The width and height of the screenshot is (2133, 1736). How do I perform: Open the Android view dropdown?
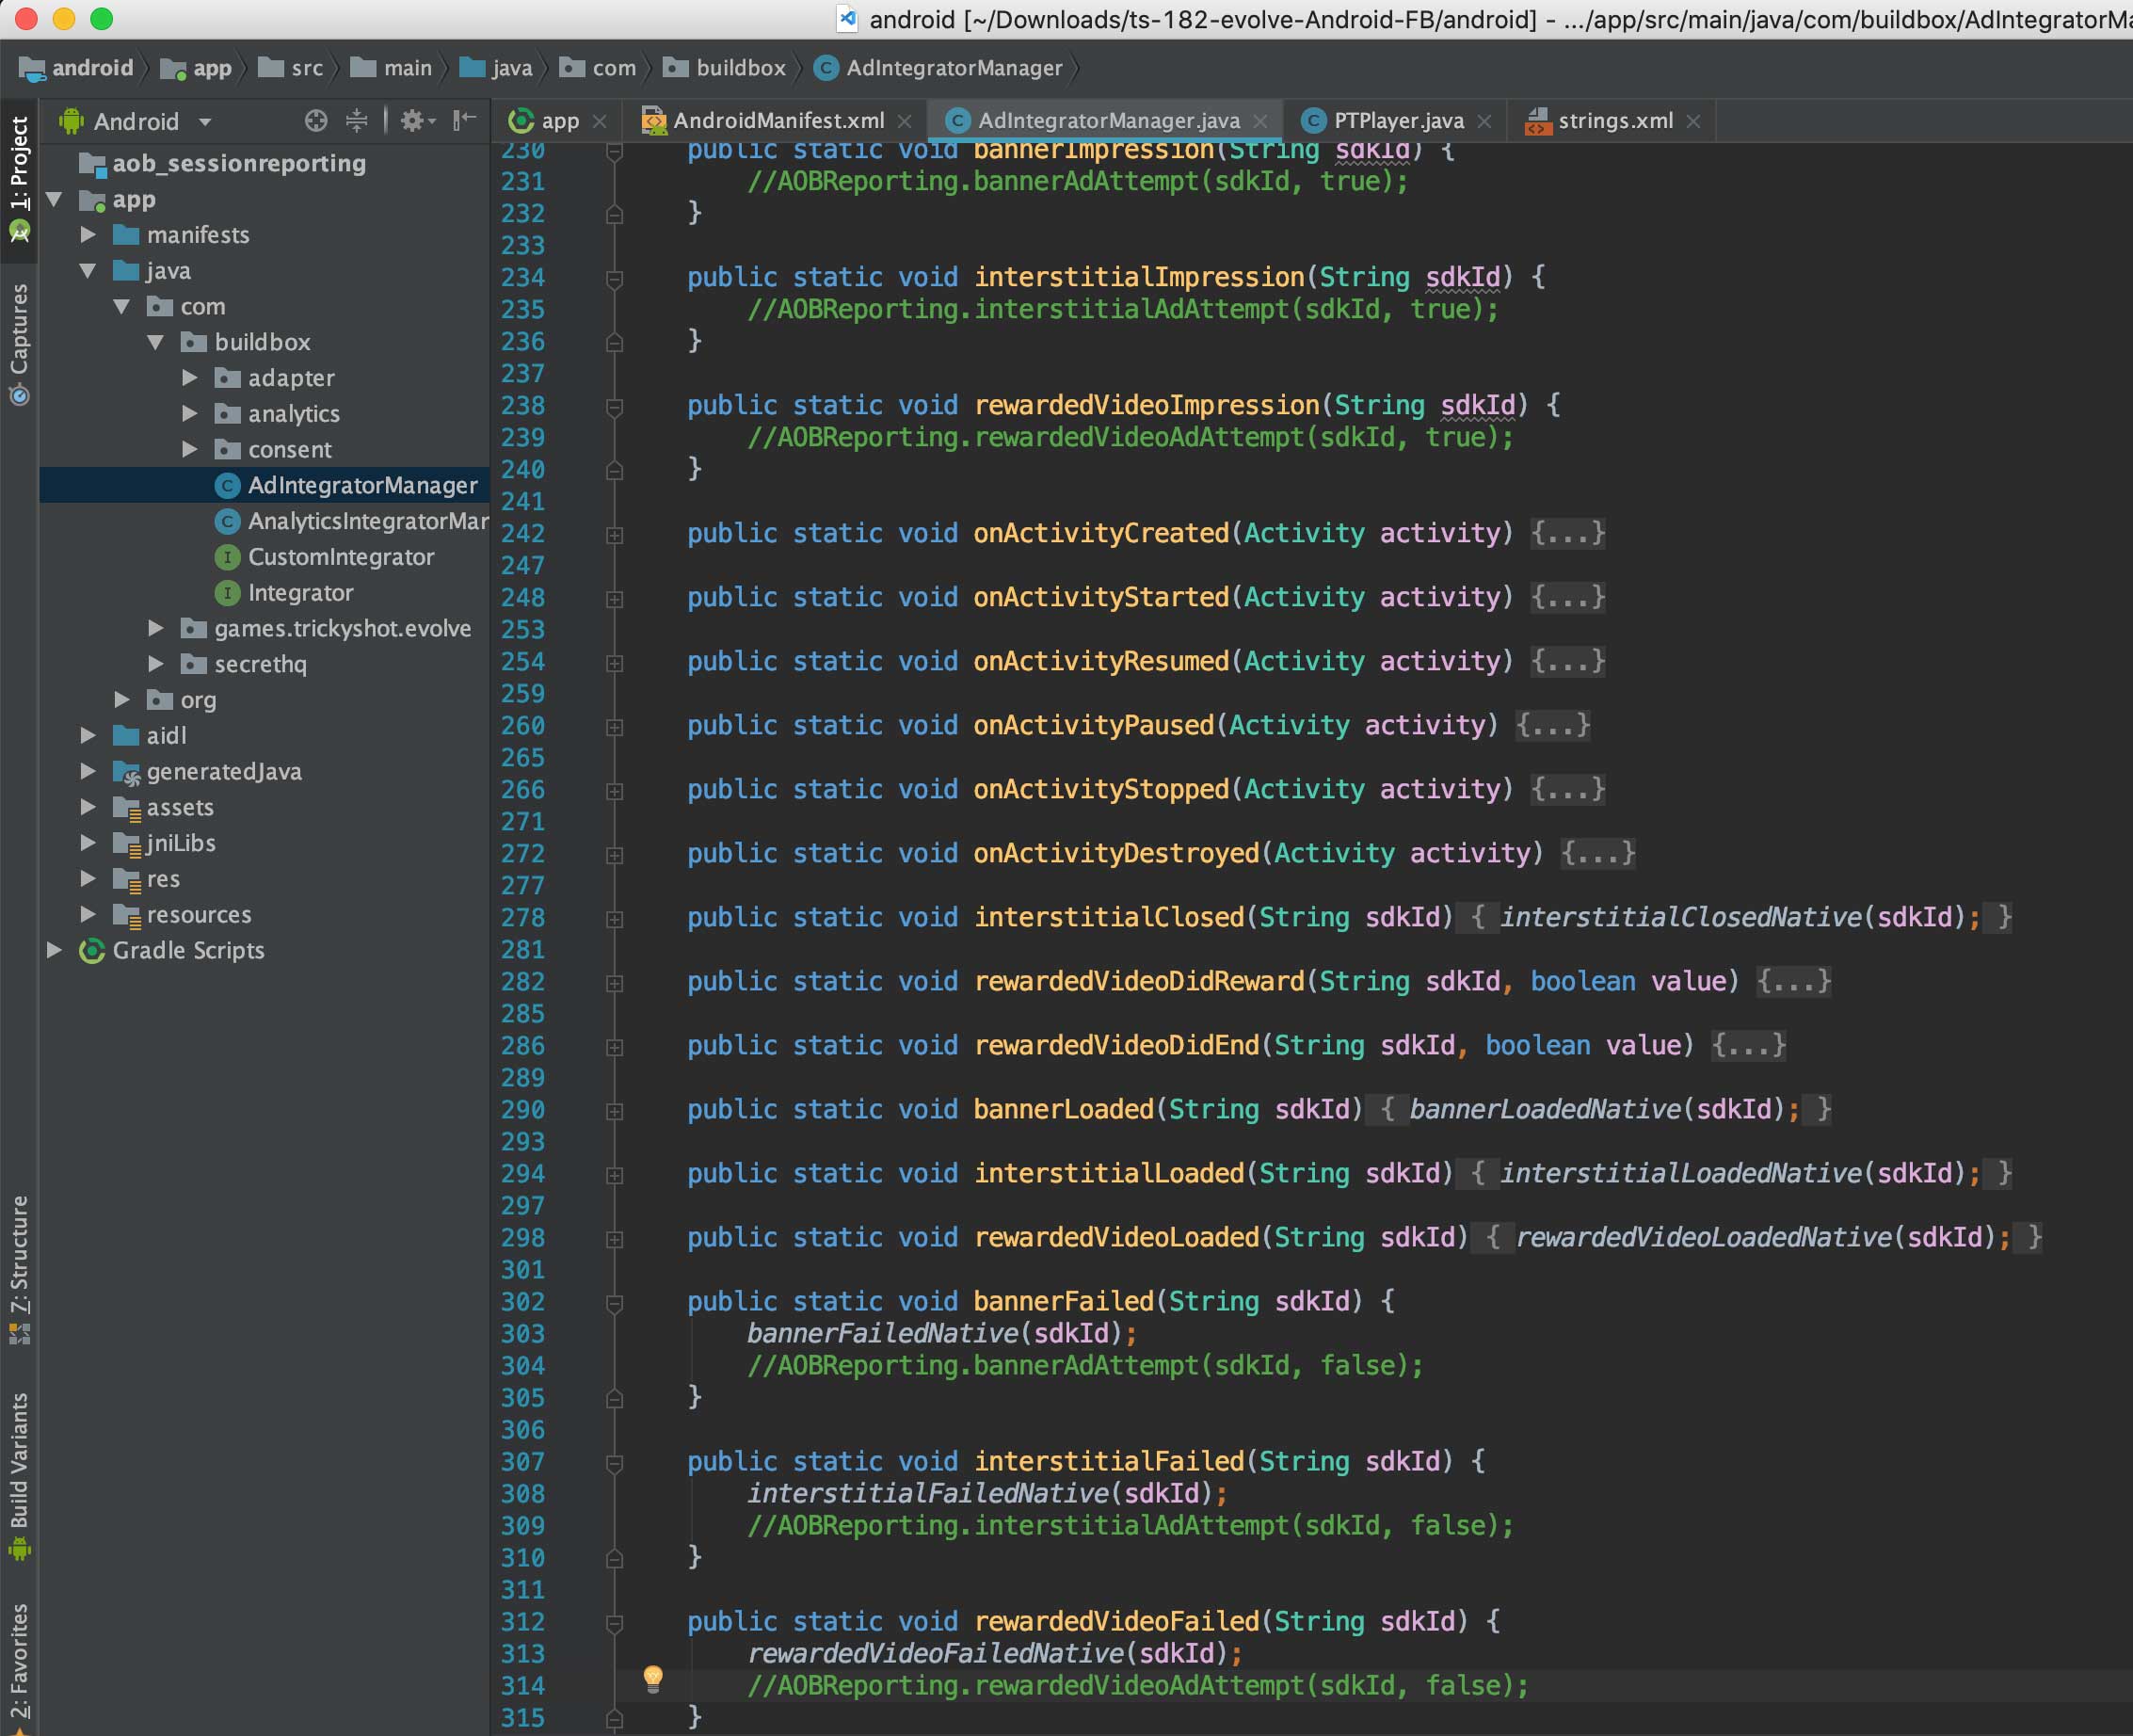pos(205,122)
